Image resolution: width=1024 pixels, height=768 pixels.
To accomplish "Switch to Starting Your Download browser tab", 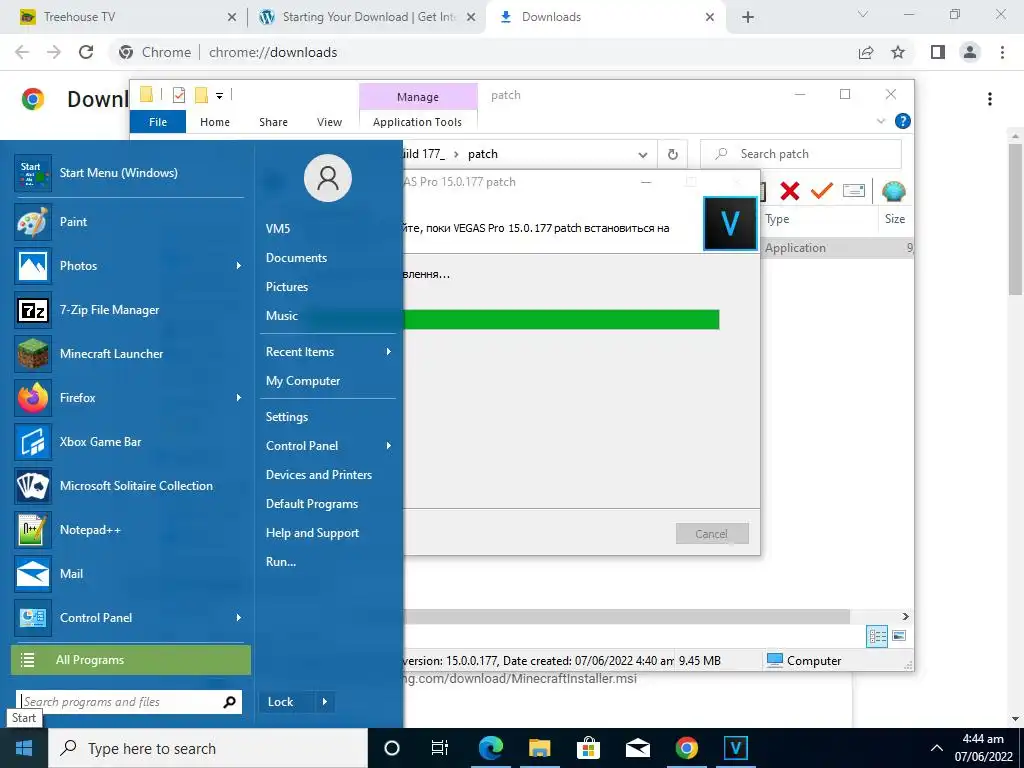I will click(x=367, y=17).
